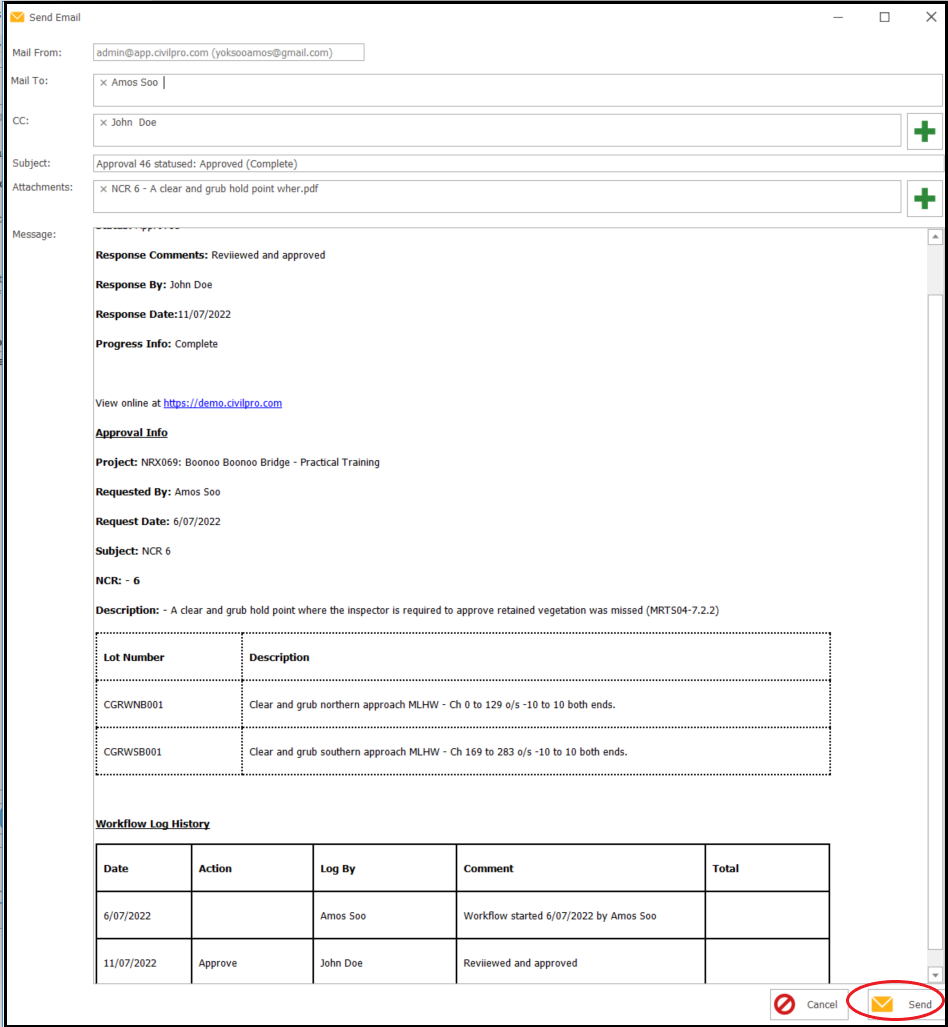This screenshot has height=1027, width=948.
Task: Remove Amos Soo from Mail To
Action: (103, 83)
